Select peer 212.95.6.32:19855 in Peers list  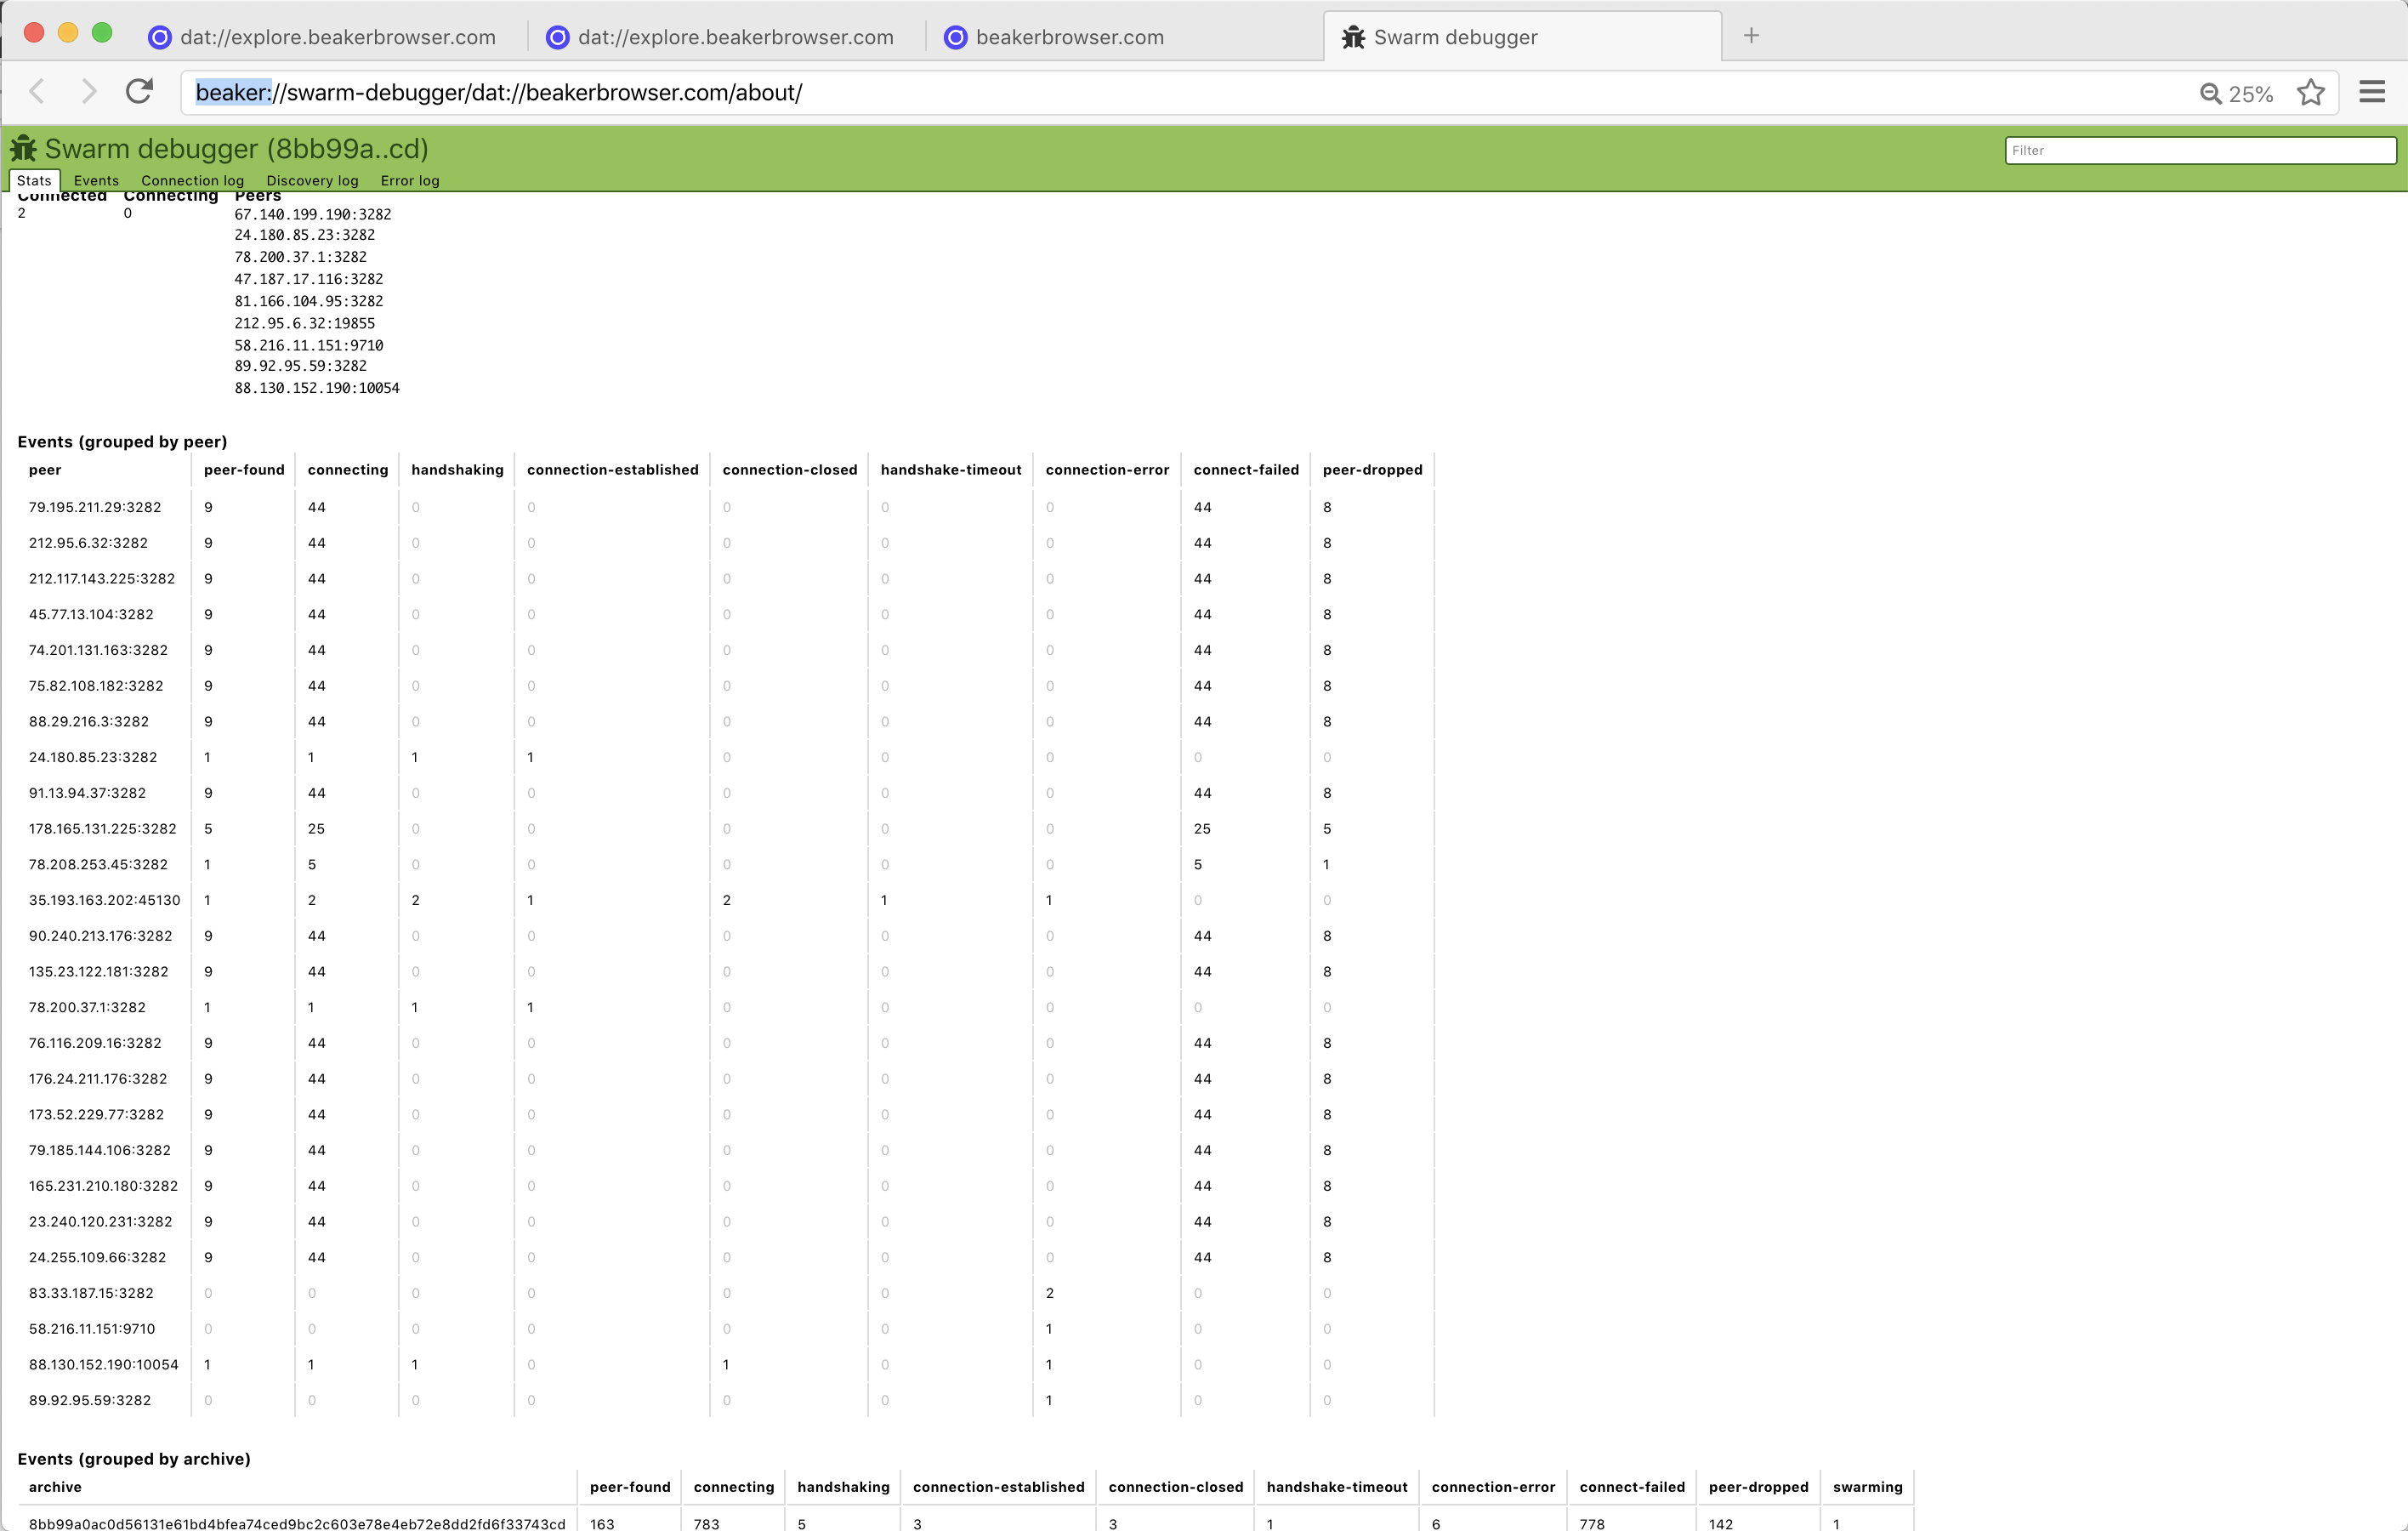click(x=305, y=323)
